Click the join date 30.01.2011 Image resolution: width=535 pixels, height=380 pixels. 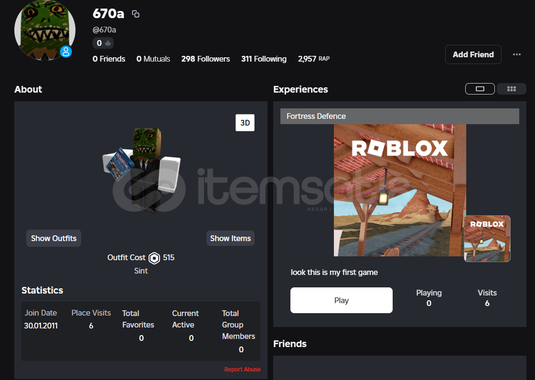41,326
